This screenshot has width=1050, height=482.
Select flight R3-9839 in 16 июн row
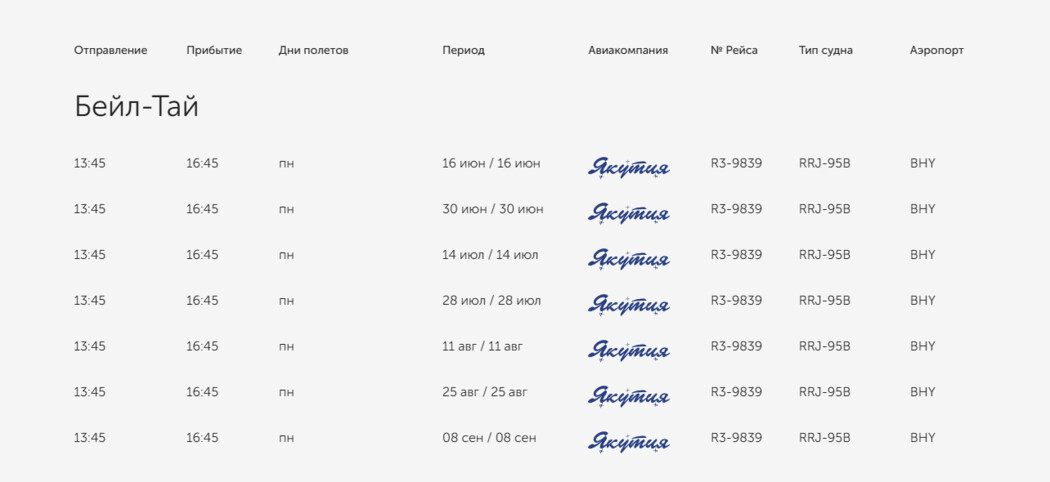pyautogui.click(x=736, y=163)
